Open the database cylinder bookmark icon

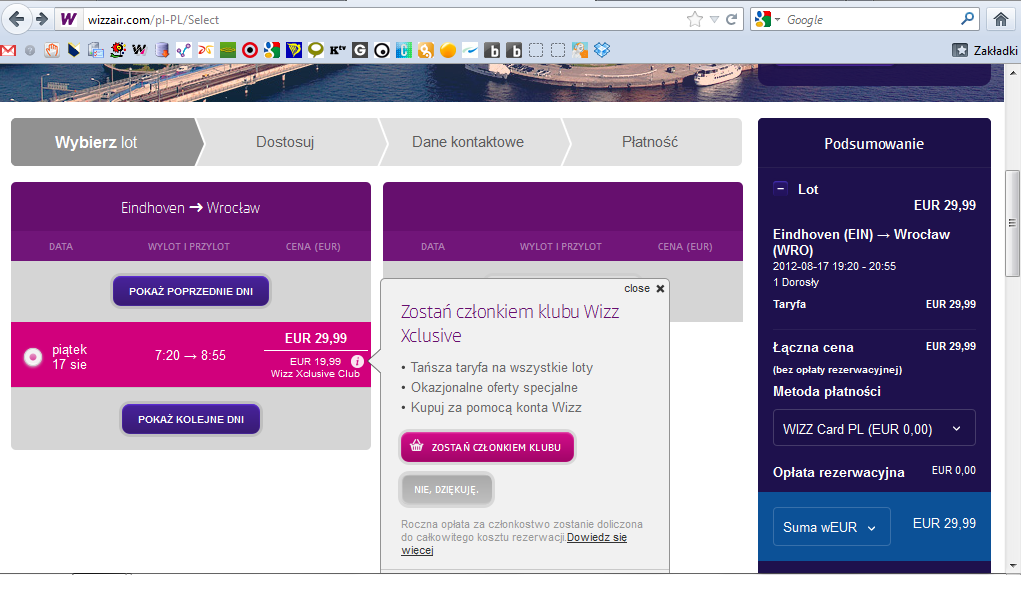[162, 50]
